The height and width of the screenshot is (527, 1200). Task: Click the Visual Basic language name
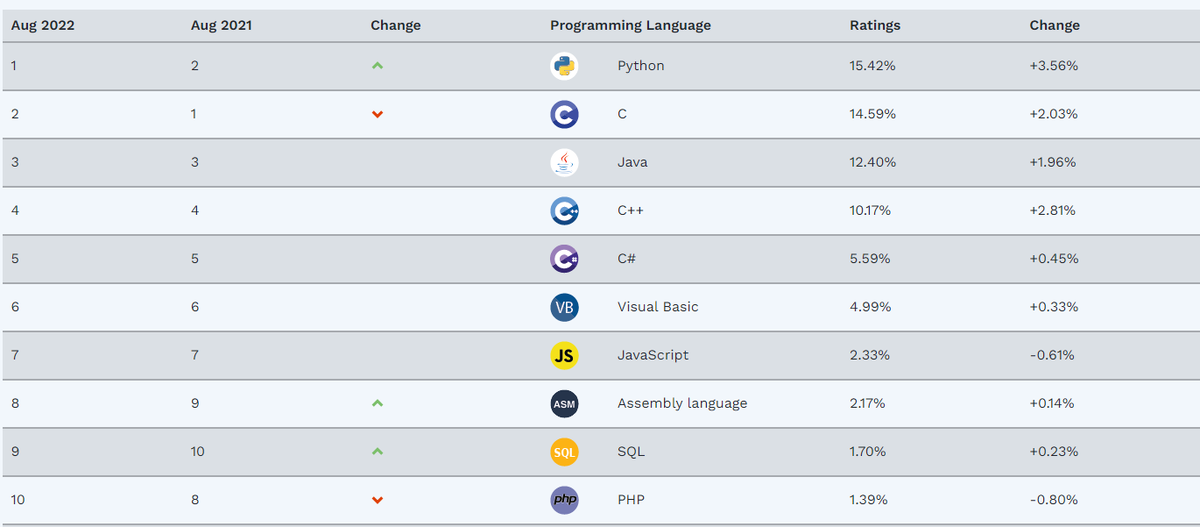click(x=658, y=307)
